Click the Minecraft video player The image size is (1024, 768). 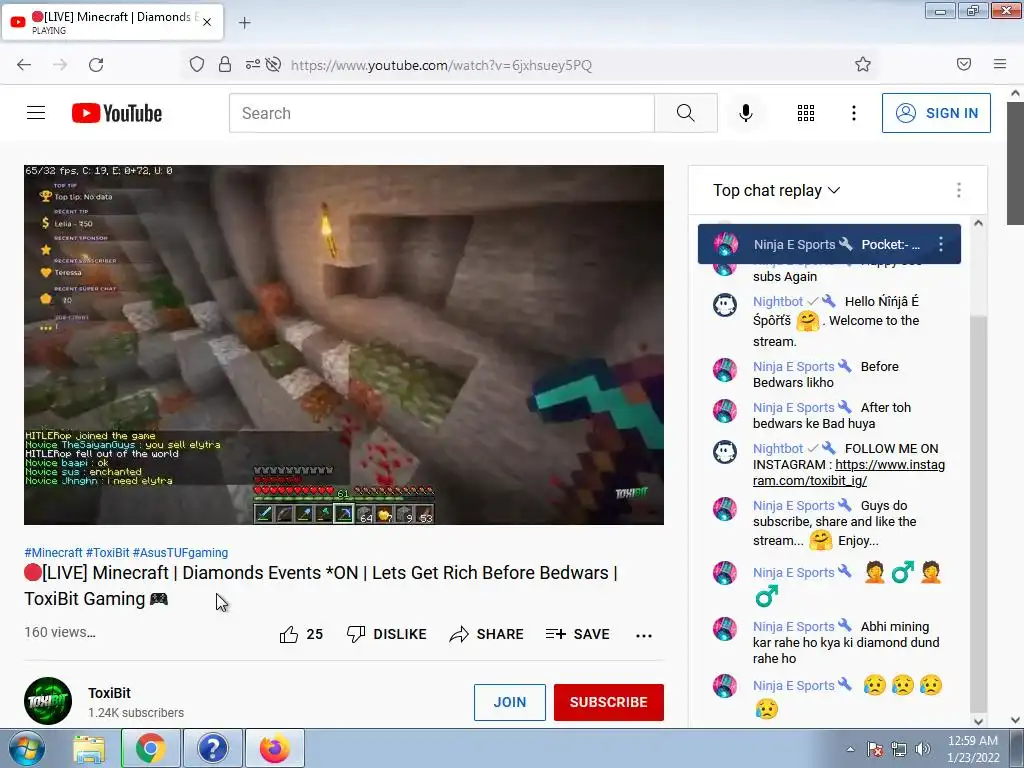tap(344, 345)
